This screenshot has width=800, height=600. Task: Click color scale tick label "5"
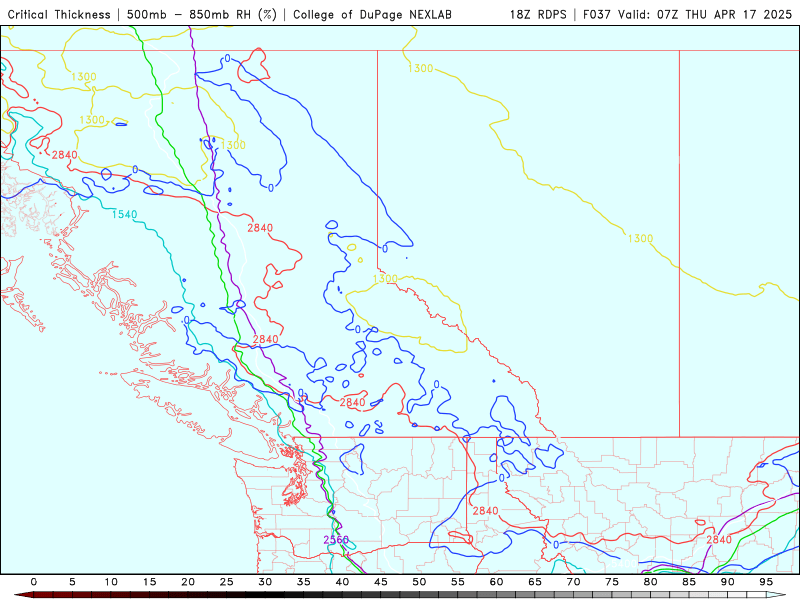click(72, 582)
